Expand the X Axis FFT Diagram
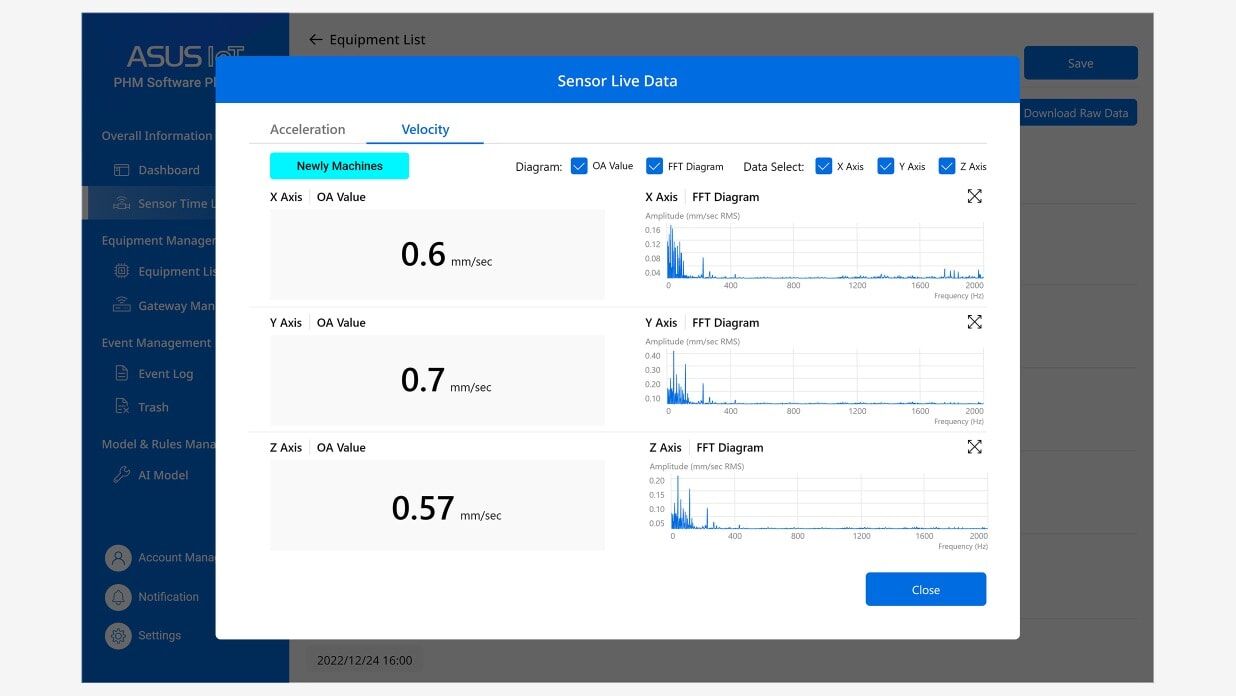The width and height of the screenshot is (1236, 696). tap(974, 197)
